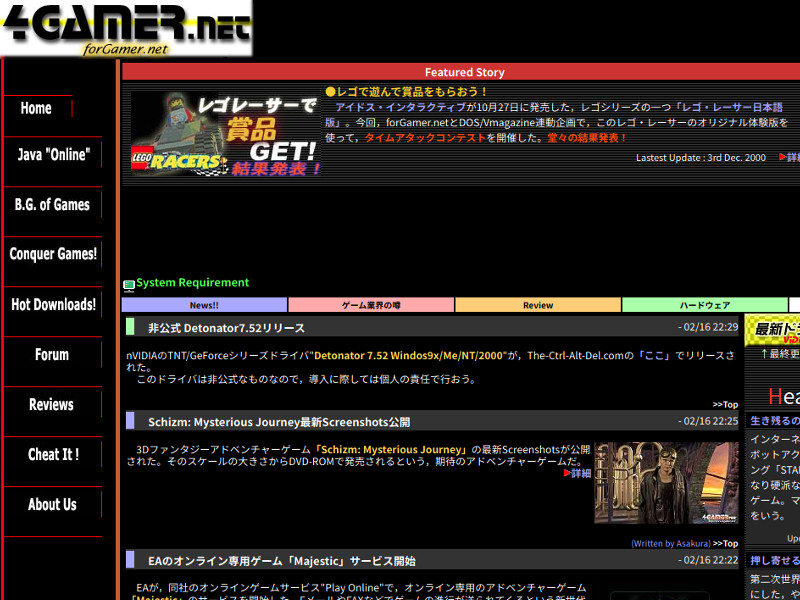Click the 4GAMER.net logo banner
The width and height of the screenshot is (800, 600).
point(126,28)
